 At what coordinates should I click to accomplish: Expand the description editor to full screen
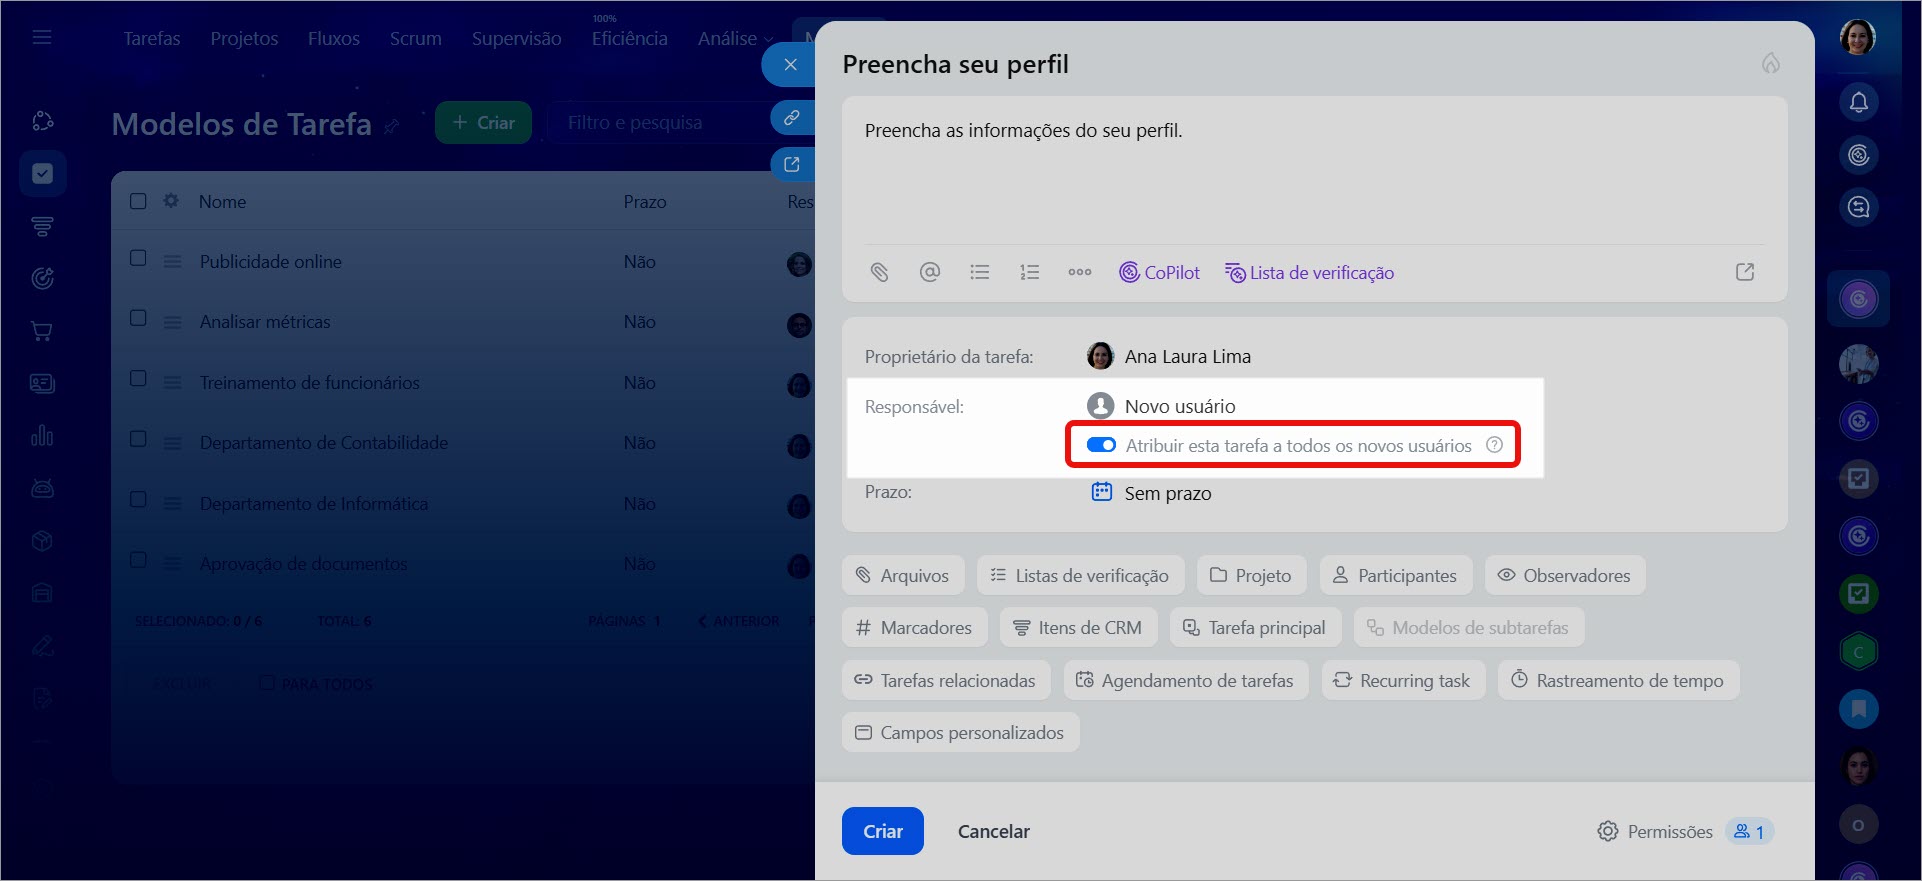tap(1745, 272)
